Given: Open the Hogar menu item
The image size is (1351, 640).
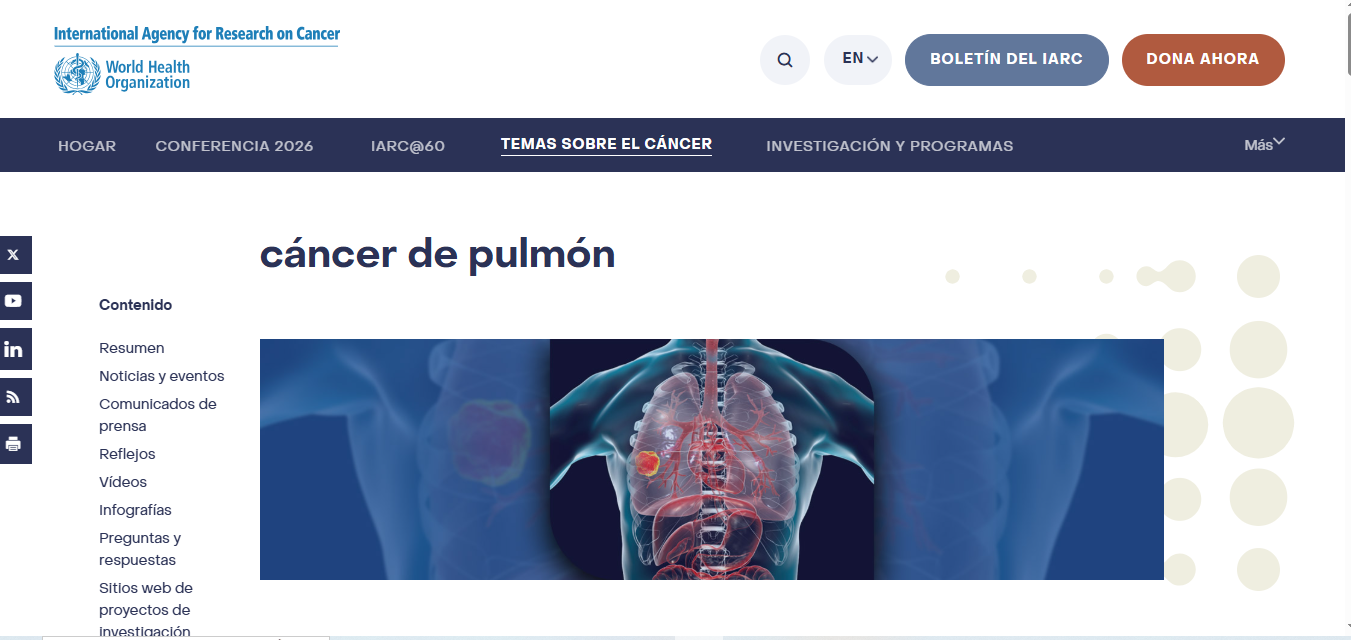Looking at the screenshot, I should coord(87,146).
